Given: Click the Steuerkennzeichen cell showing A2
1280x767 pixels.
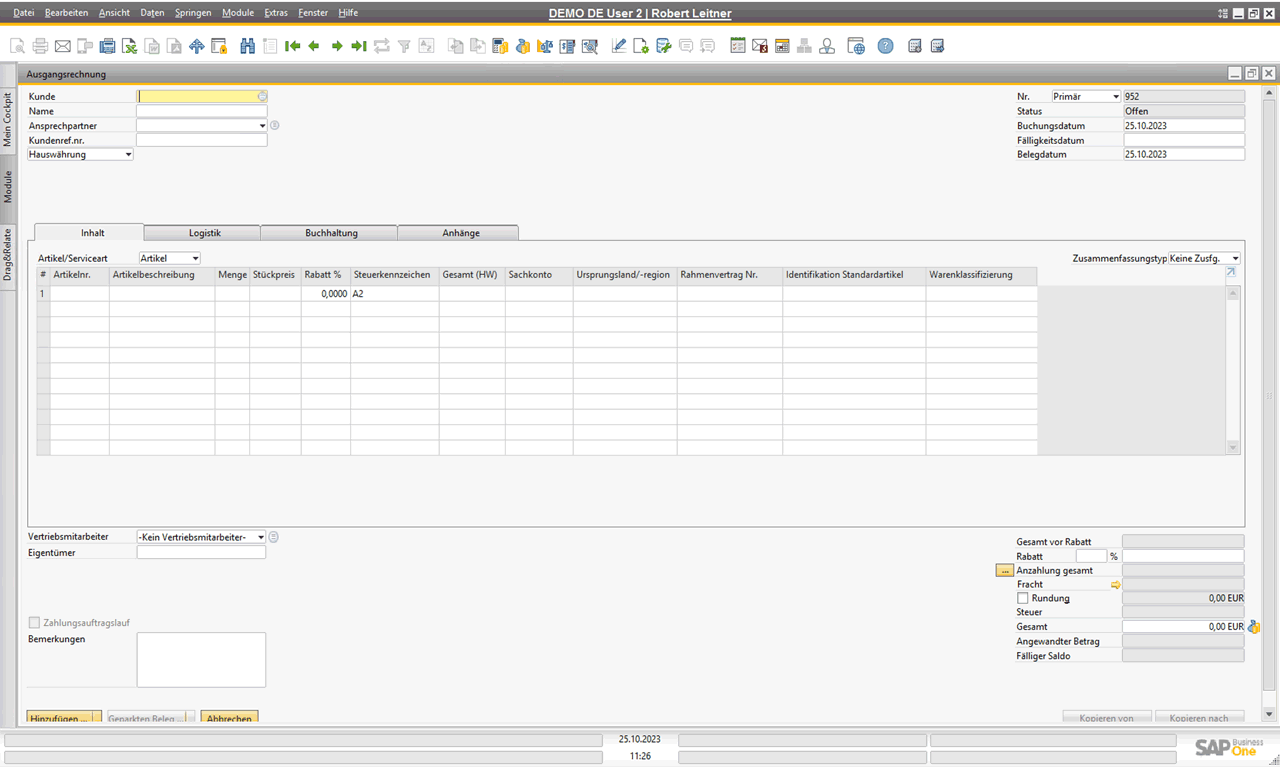Looking at the screenshot, I should tap(394, 294).
